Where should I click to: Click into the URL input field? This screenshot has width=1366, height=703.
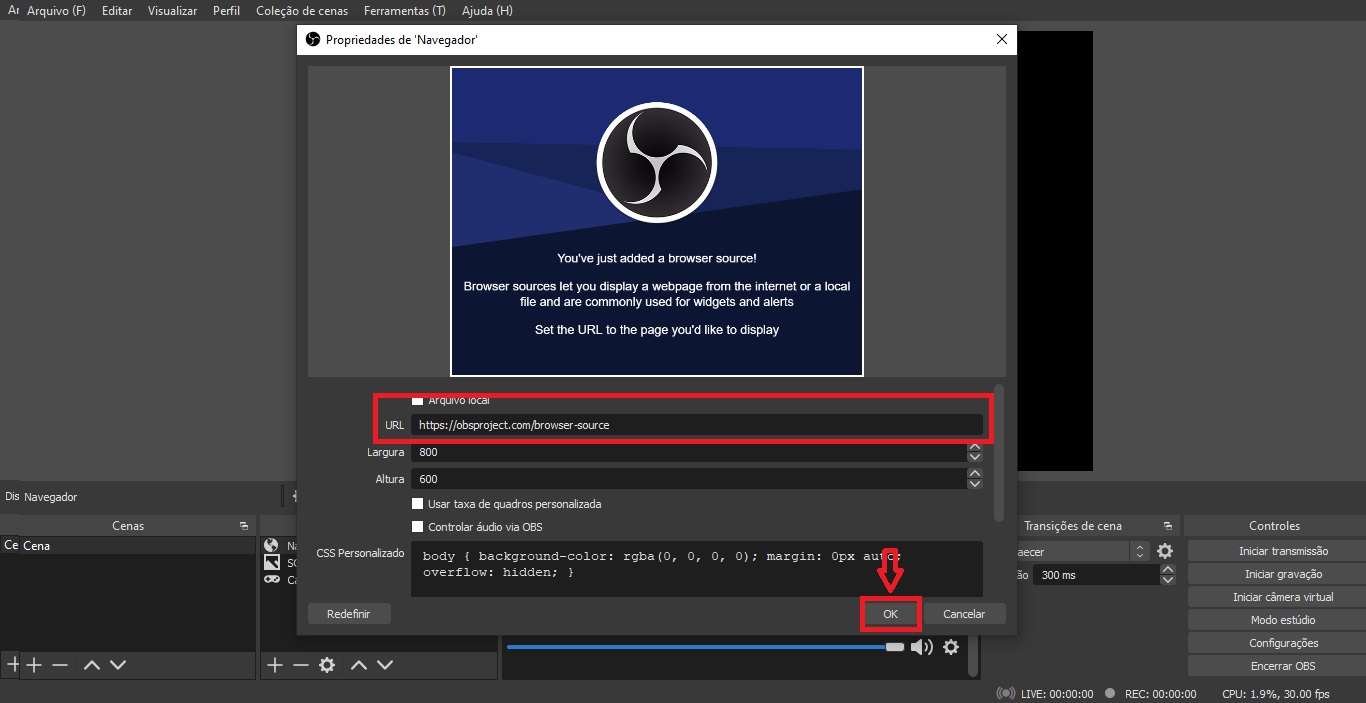[x=696, y=425]
